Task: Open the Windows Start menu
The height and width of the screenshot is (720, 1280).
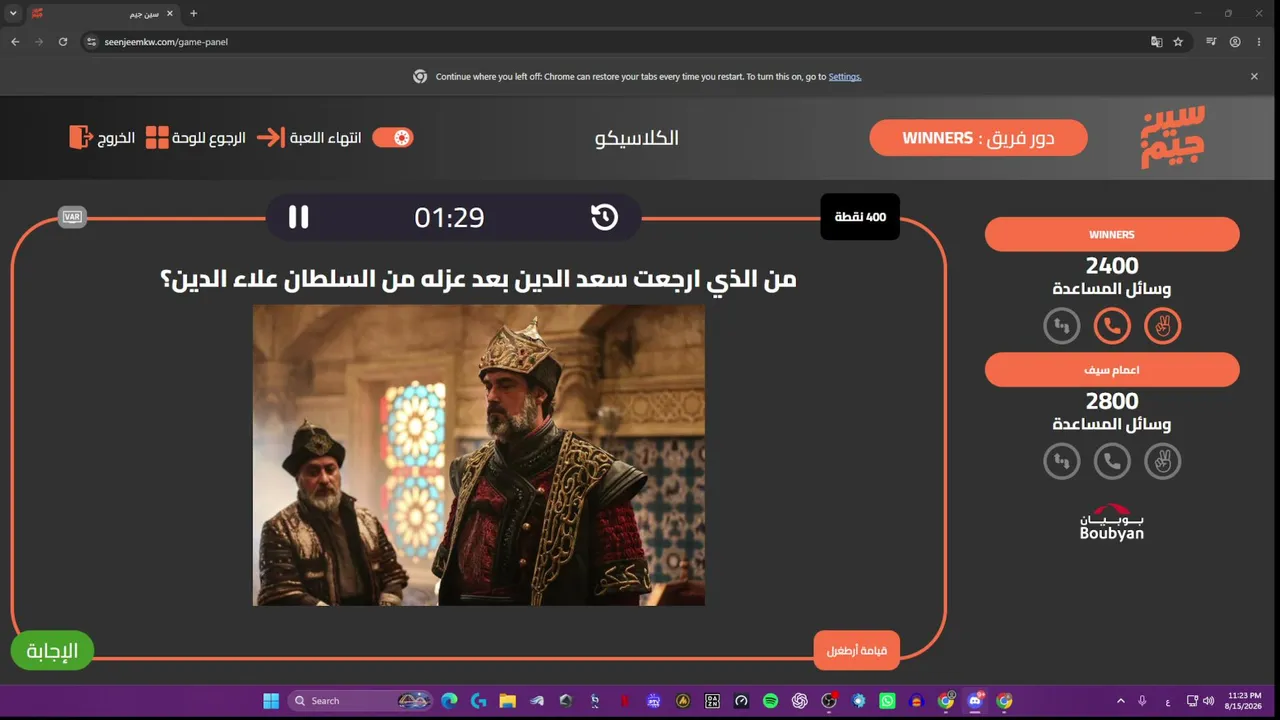Action: pos(271,701)
